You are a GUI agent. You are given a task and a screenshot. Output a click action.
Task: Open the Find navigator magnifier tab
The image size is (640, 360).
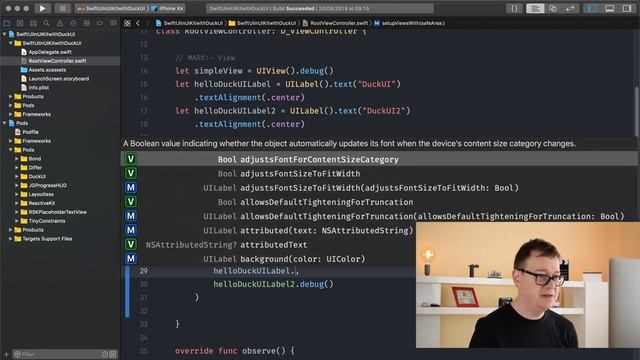[47, 23]
